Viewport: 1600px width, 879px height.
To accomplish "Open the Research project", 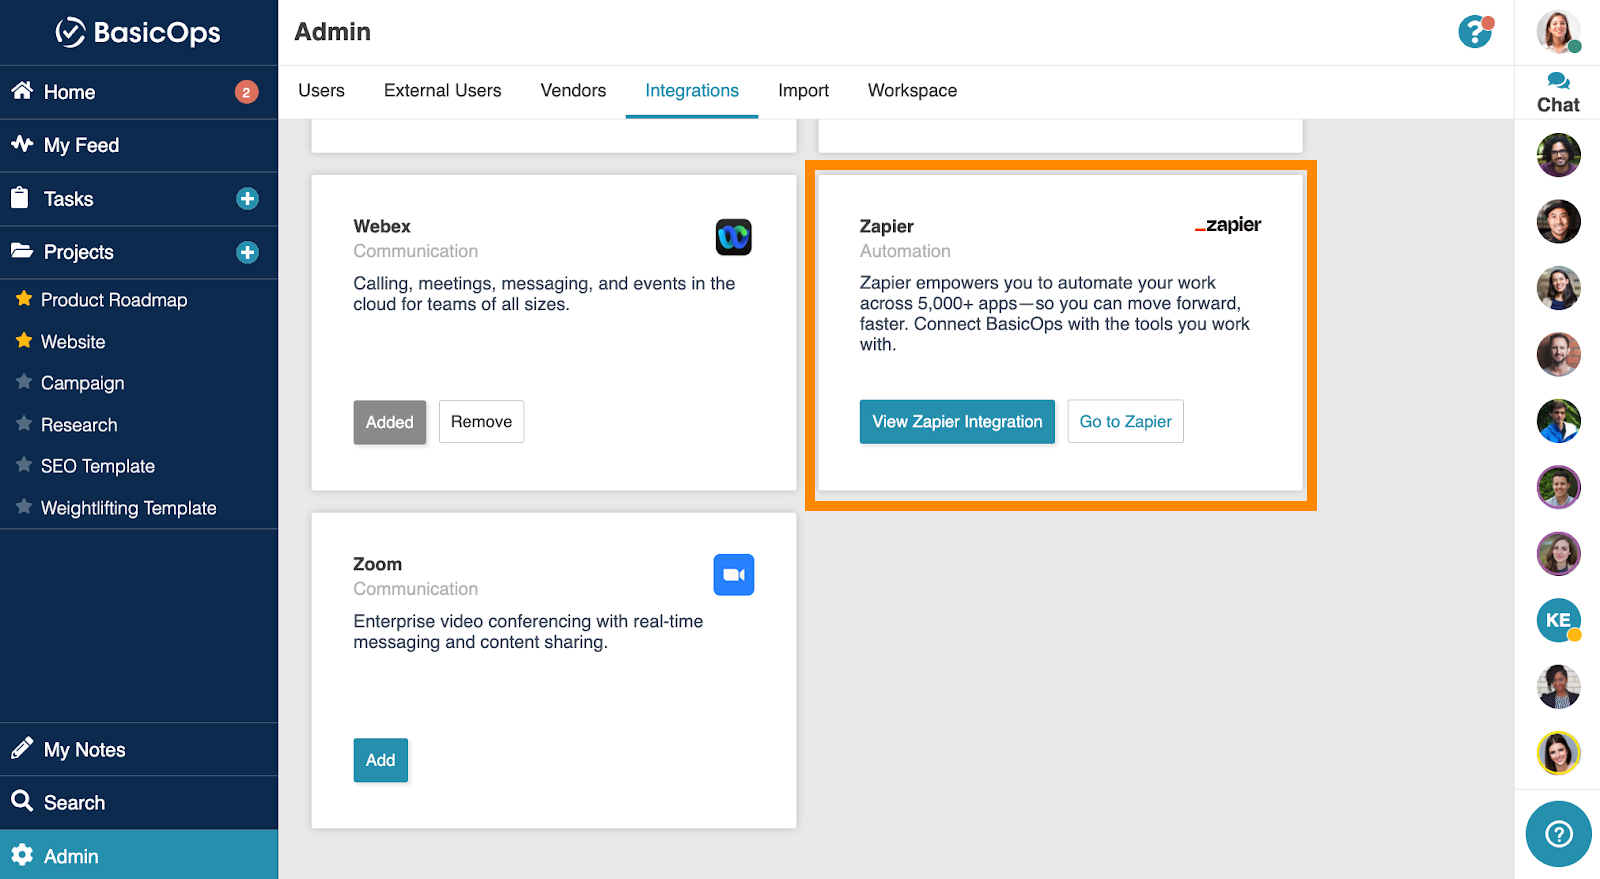I will pyautogui.click(x=79, y=425).
